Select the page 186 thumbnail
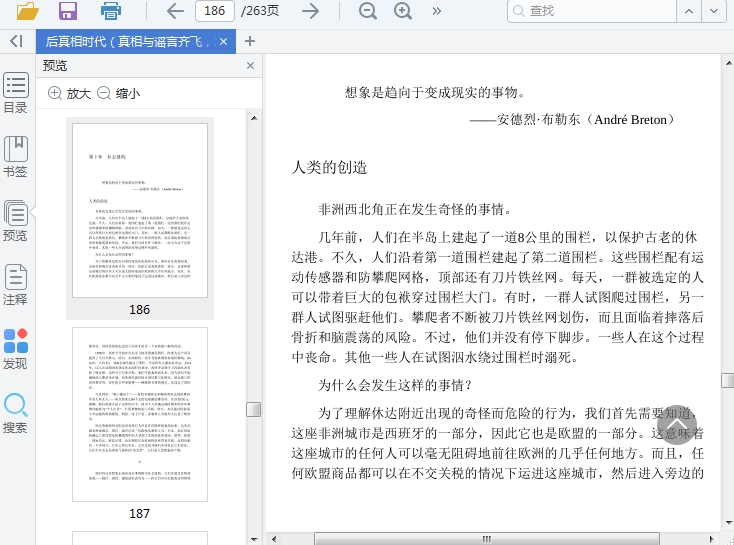Image resolution: width=734 pixels, height=545 pixels. 139,210
